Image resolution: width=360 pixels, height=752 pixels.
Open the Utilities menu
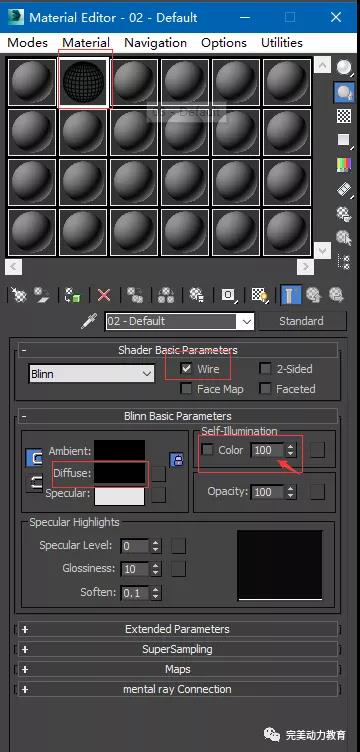(x=282, y=43)
